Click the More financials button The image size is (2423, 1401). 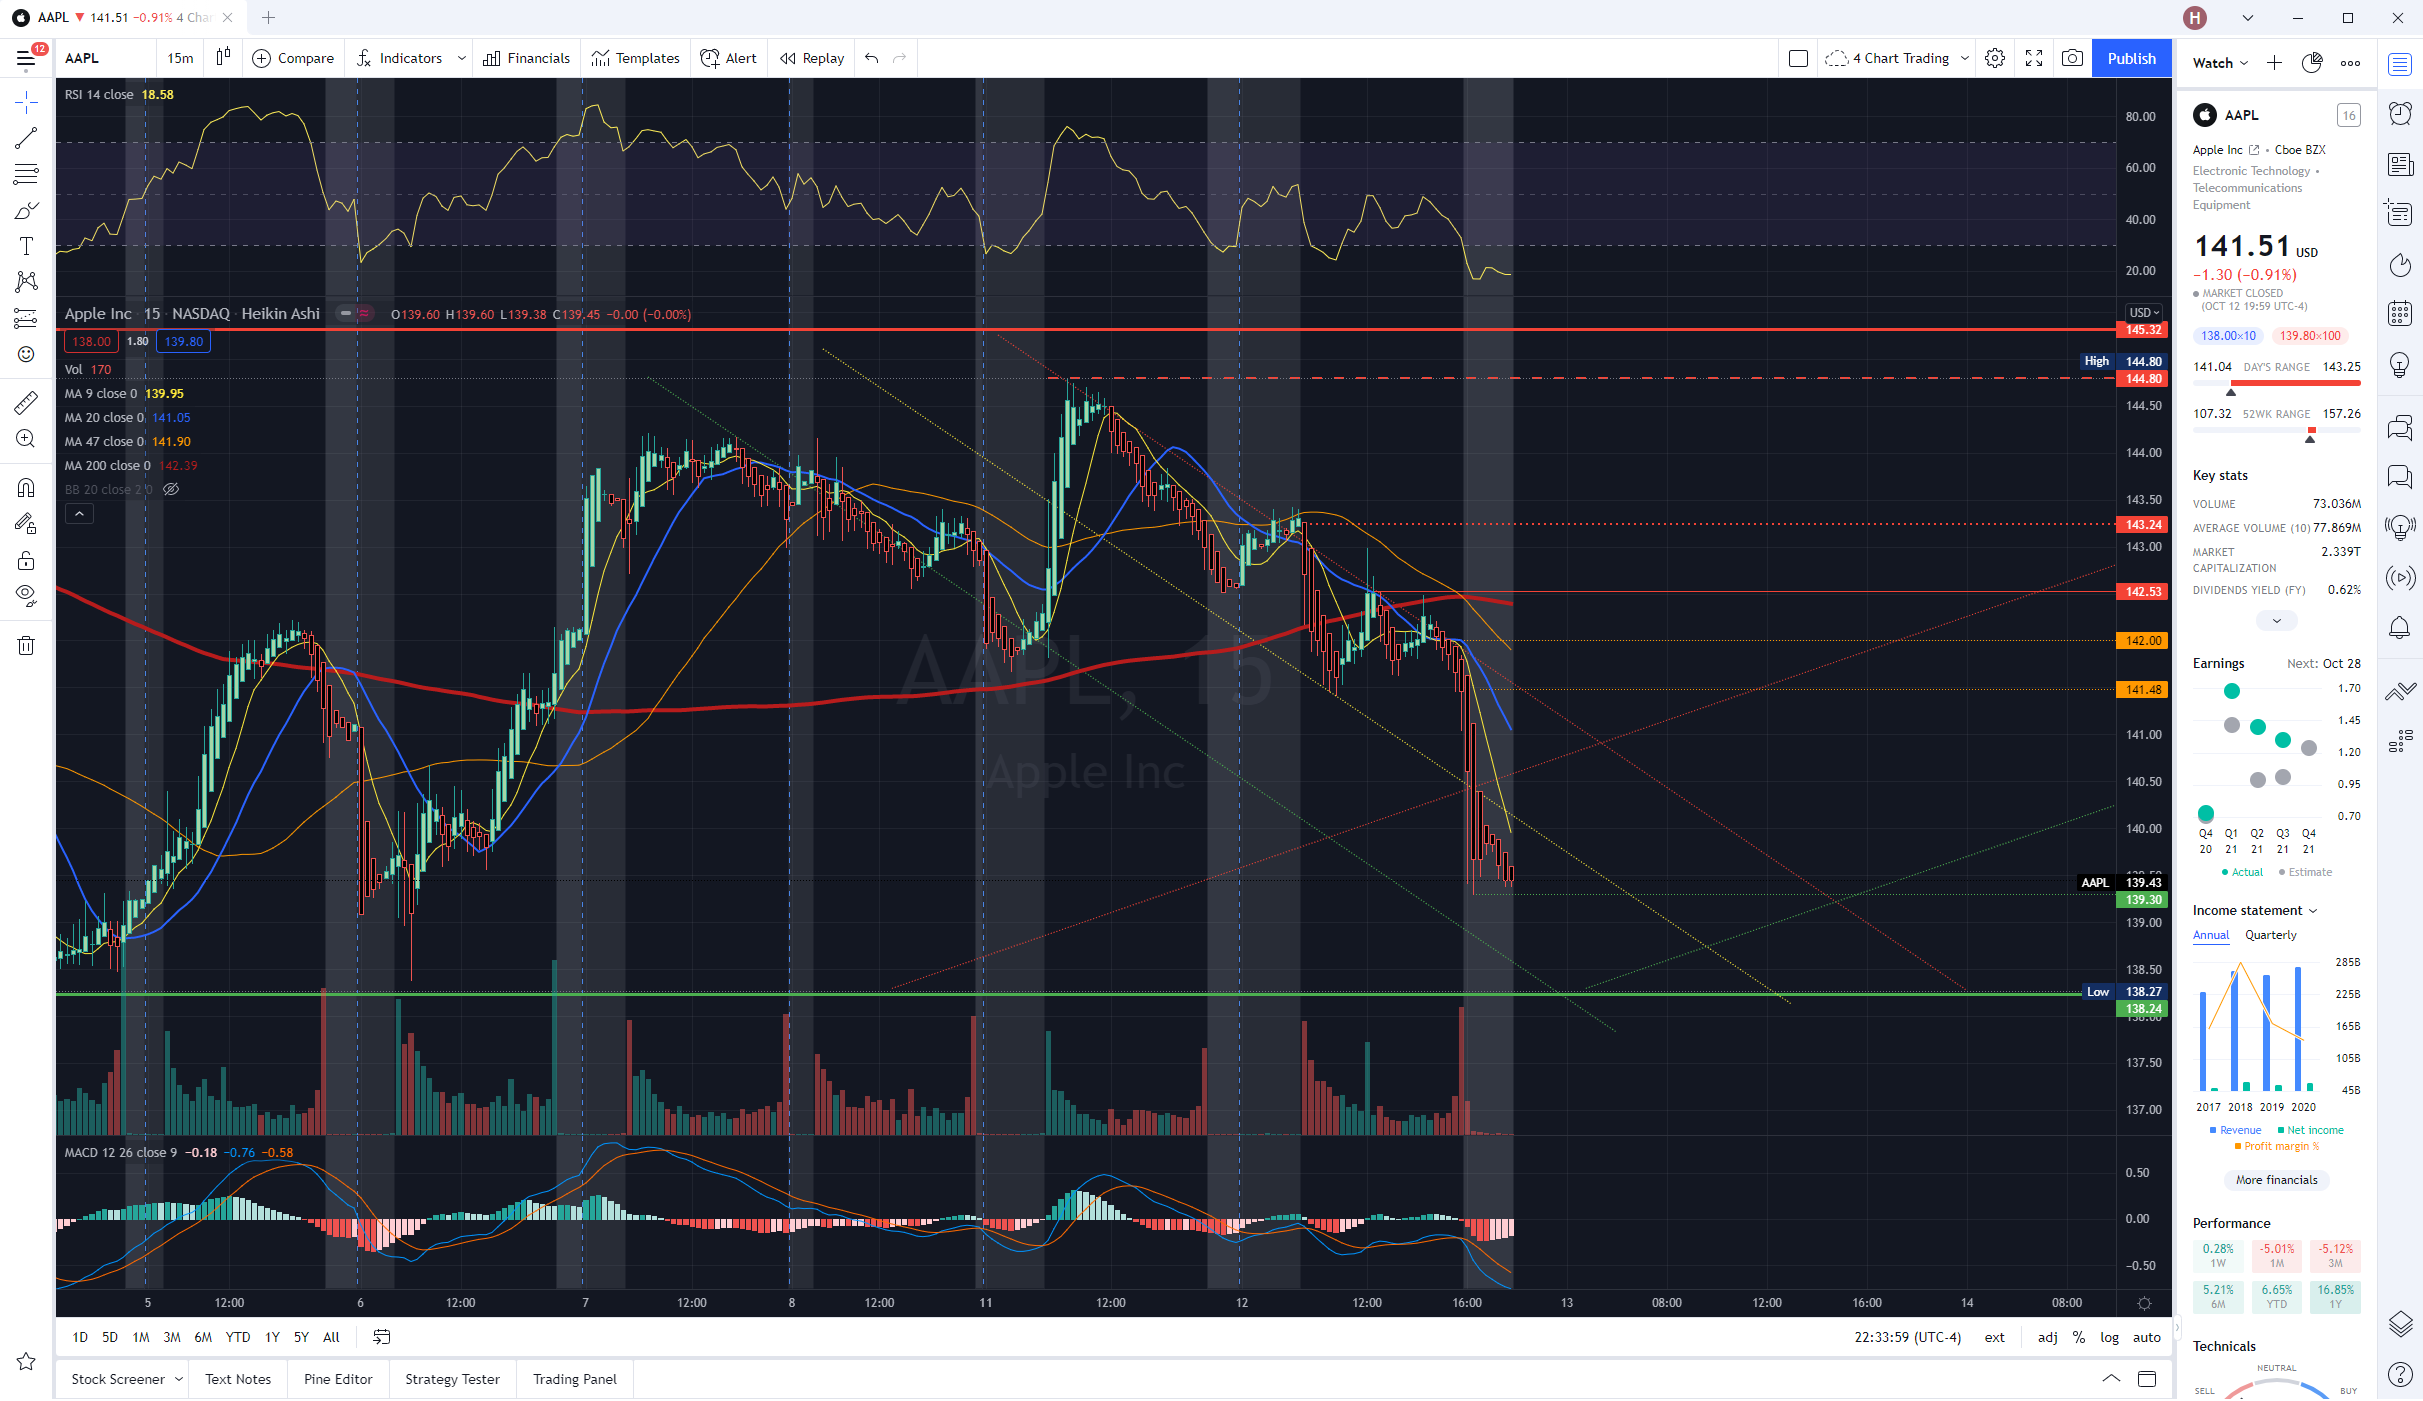[x=2277, y=1180]
